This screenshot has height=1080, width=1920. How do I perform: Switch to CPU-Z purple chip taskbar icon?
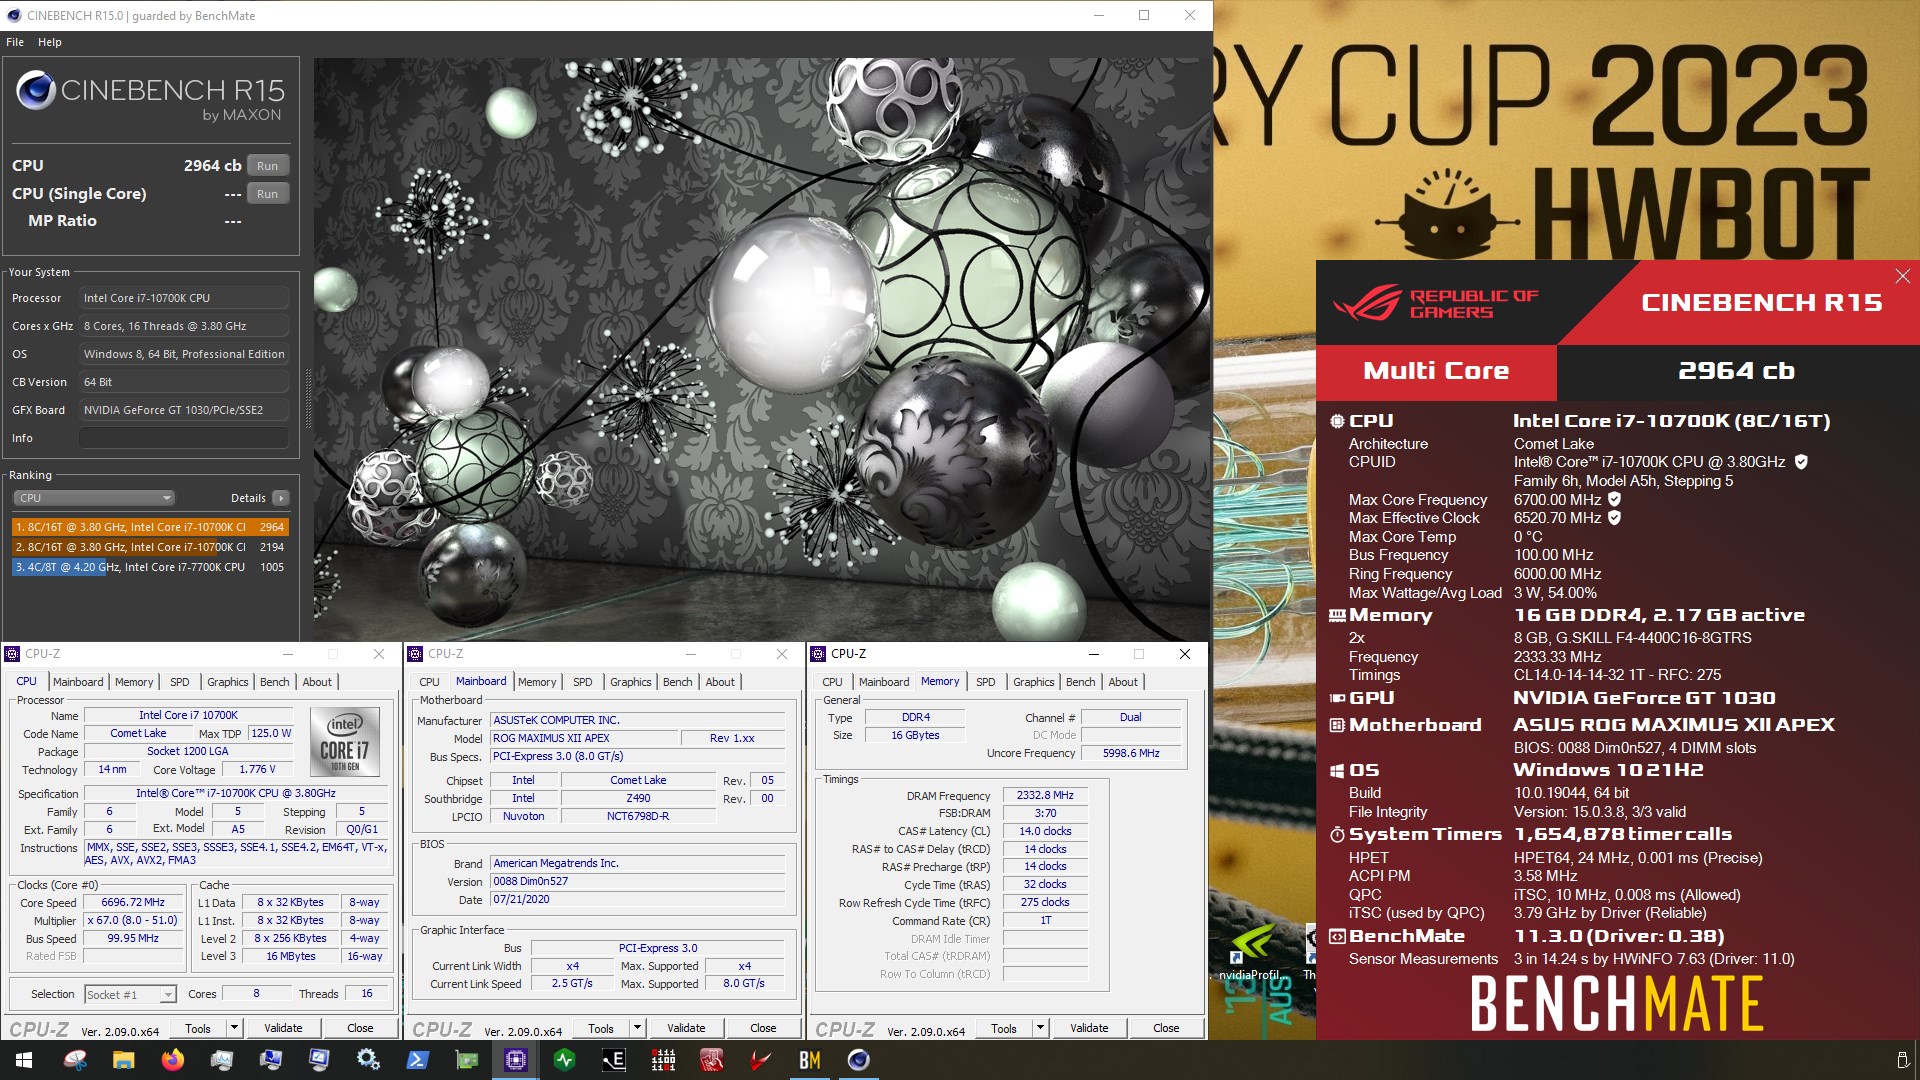pyautogui.click(x=515, y=1060)
